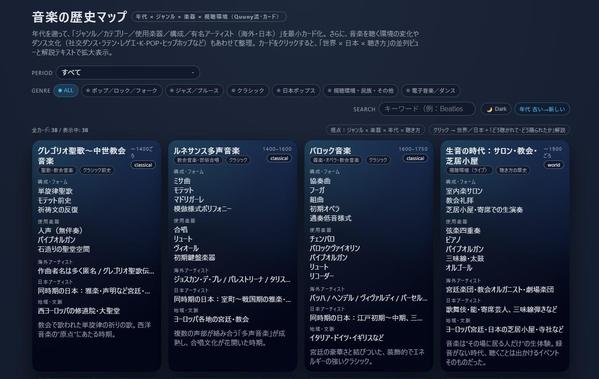This screenshot has width=599, height=379.
Task: Select the ALL genre filter chip
Action: tap(66, 91)
